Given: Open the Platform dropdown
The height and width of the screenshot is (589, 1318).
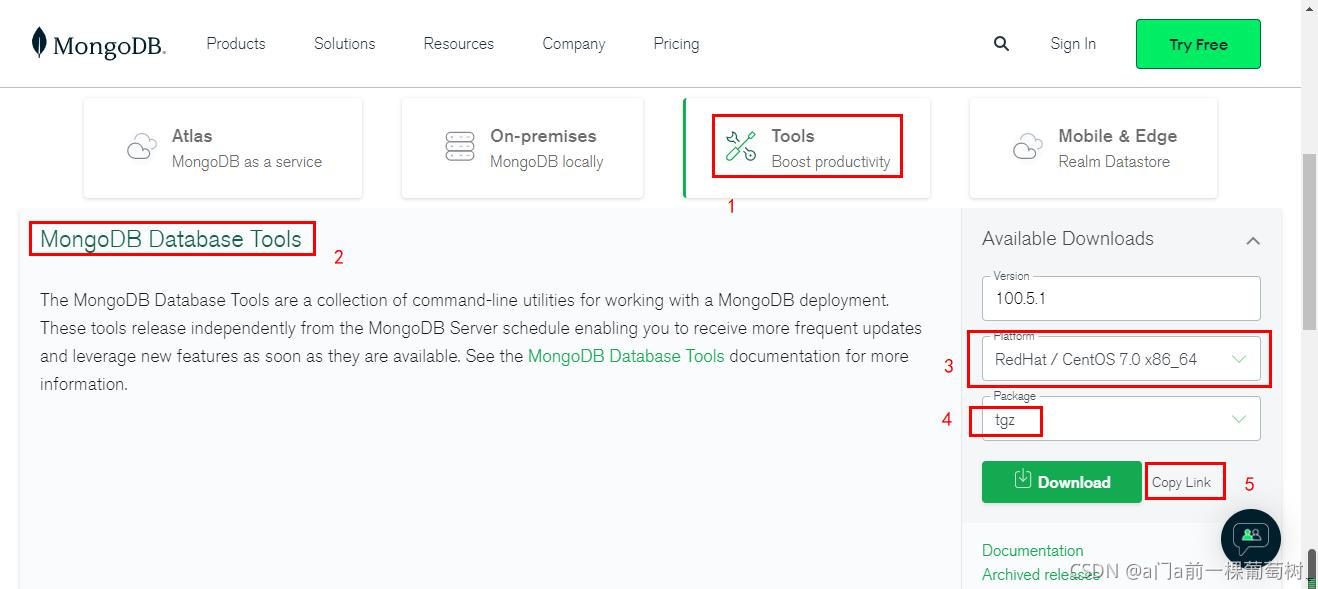Looking at the screenshot, I should click(x=1121, y=359).
